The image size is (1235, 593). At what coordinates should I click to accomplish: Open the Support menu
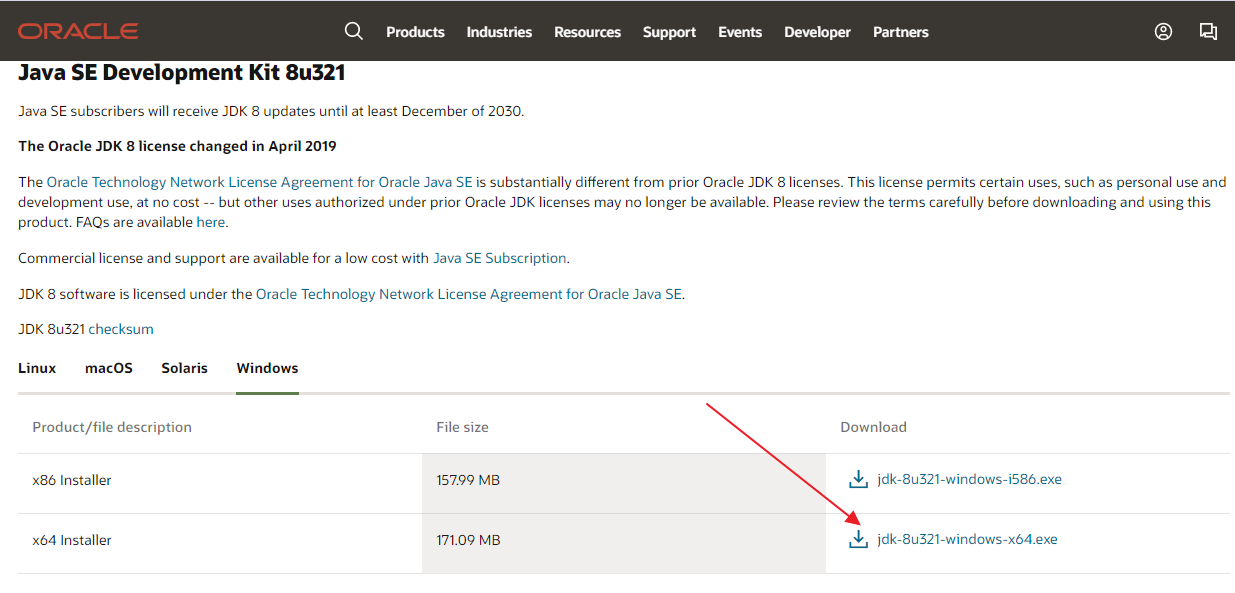pos(669,32)
